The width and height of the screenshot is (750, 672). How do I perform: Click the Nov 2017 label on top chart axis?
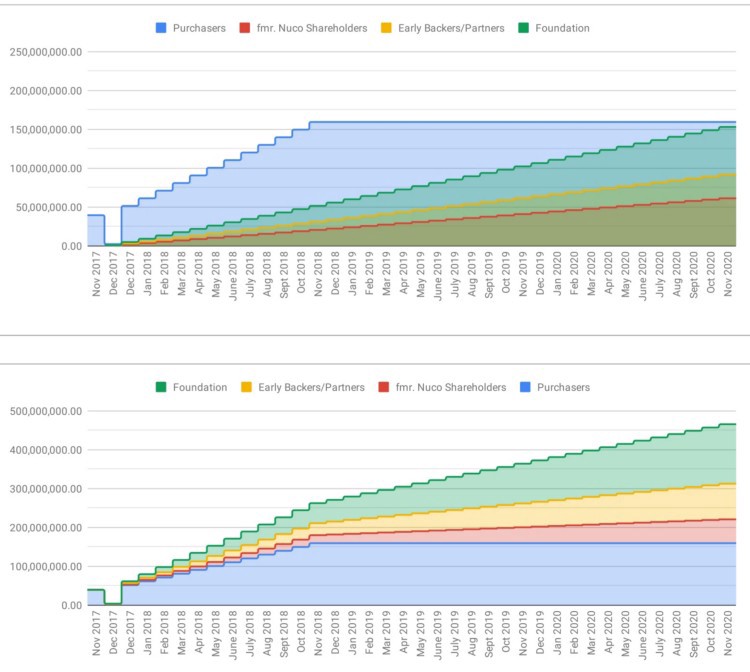coord(97,275)
